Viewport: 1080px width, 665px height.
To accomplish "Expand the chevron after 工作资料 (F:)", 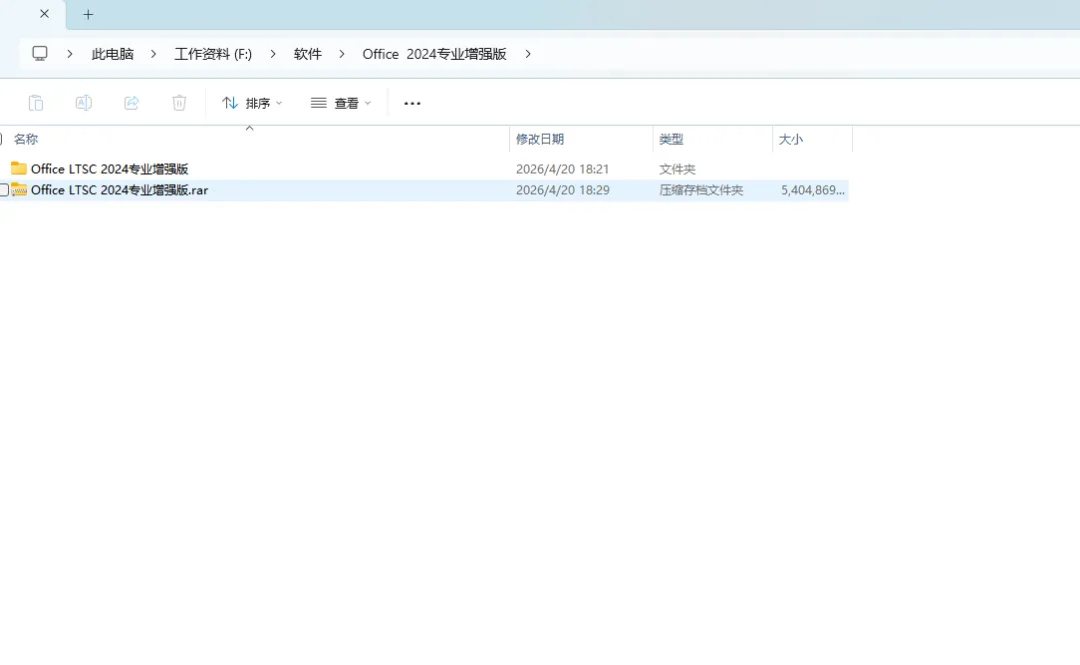I will coord(273,54).
